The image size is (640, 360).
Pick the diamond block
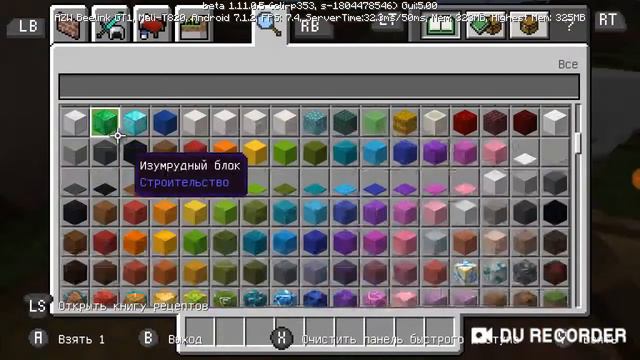tap(135, 122)
